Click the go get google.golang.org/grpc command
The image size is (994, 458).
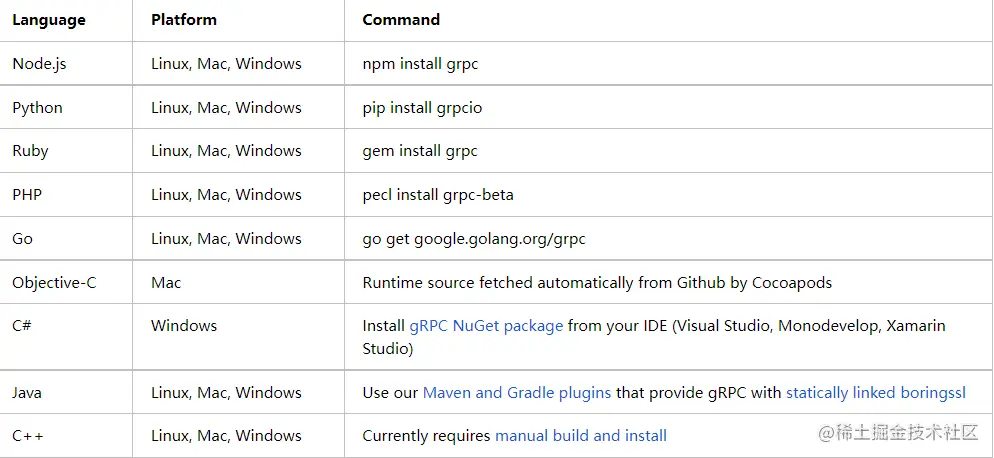tap(474, 239)
